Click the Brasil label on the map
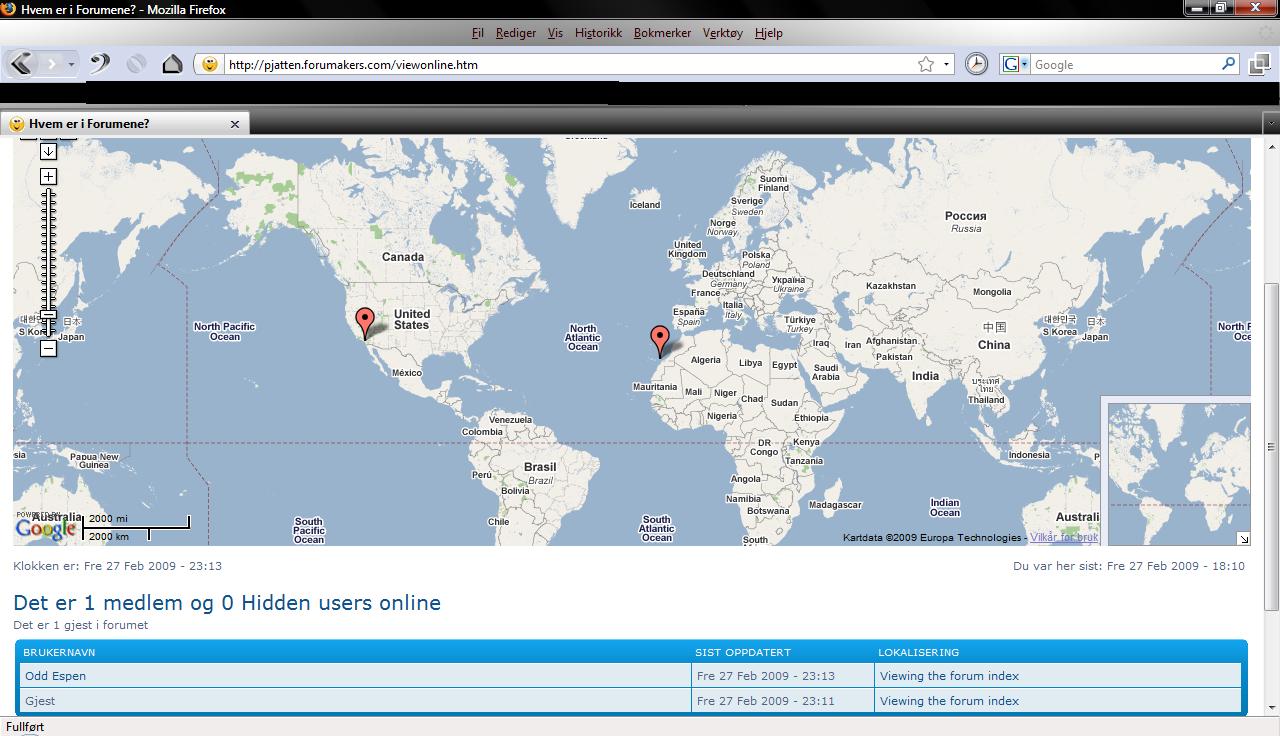1280x736 pixels. point(540,467)
